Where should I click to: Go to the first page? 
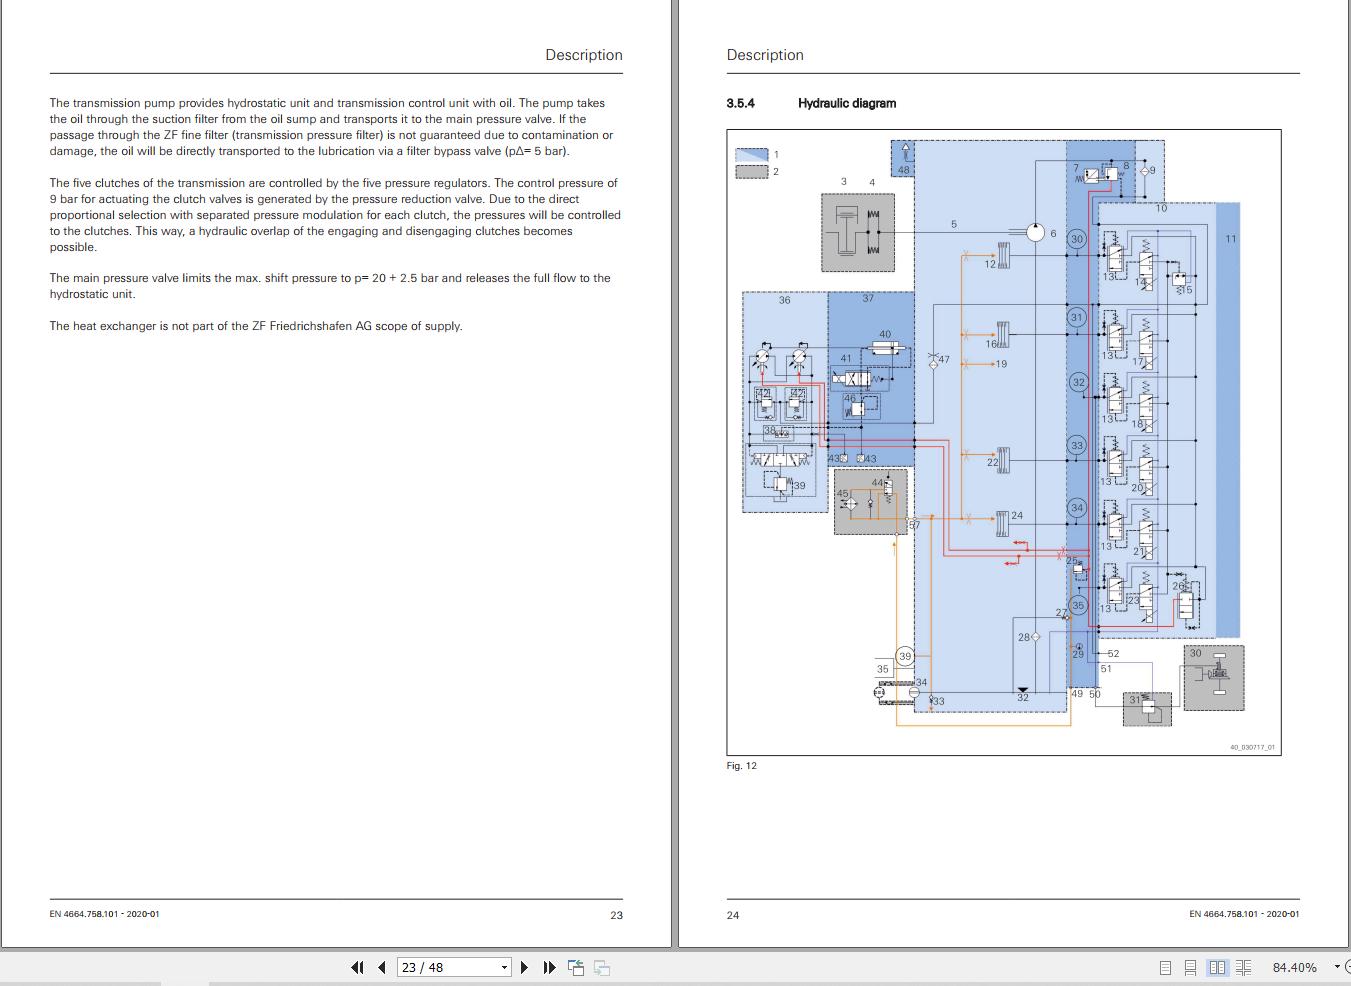[x=357, y=967]
